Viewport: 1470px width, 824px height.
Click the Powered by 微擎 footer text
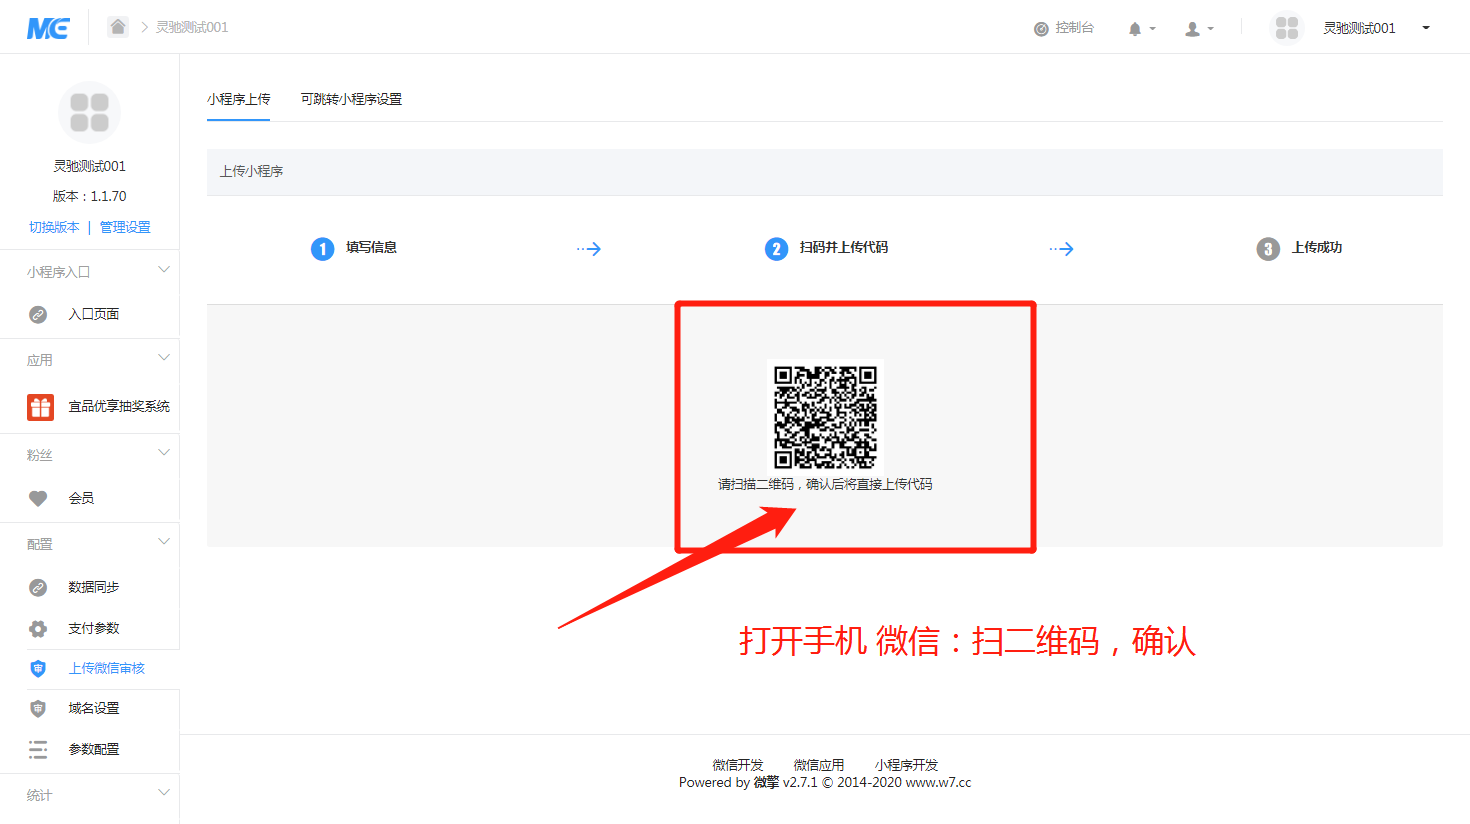pos(825,782)
